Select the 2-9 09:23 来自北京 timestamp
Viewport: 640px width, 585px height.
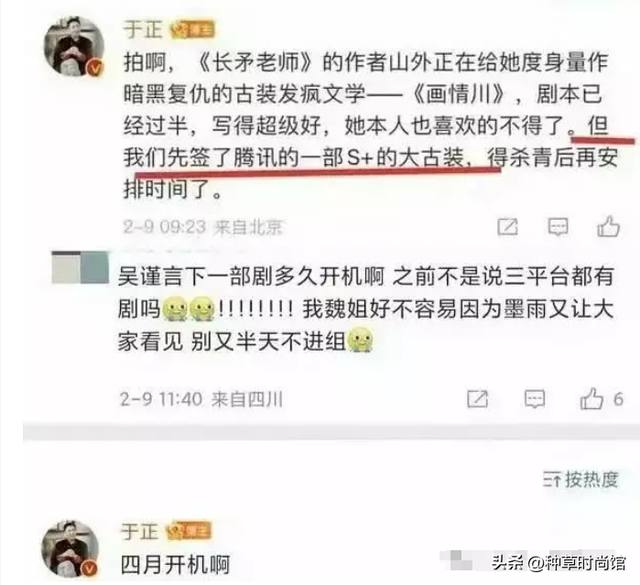point(203,227)
